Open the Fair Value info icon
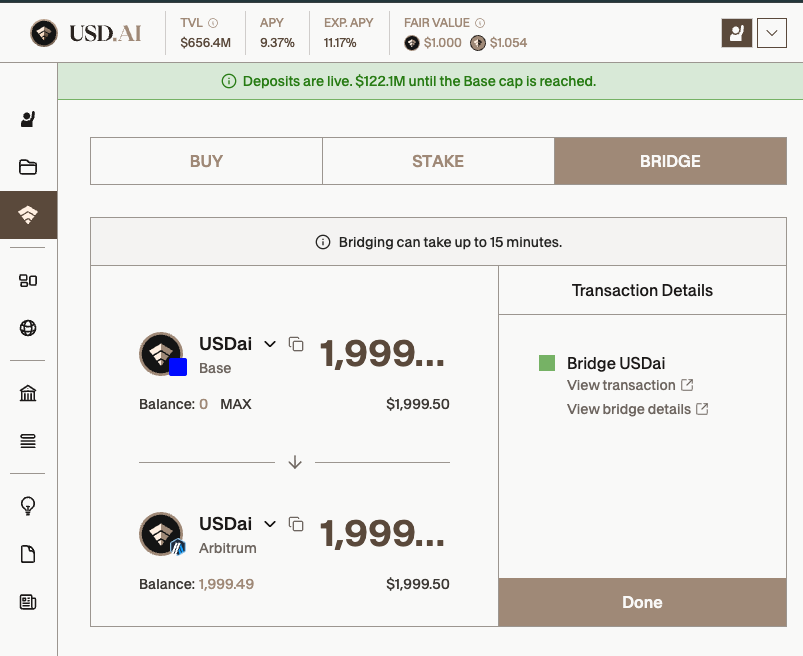The image size is (803, 656). pos(480,23)
